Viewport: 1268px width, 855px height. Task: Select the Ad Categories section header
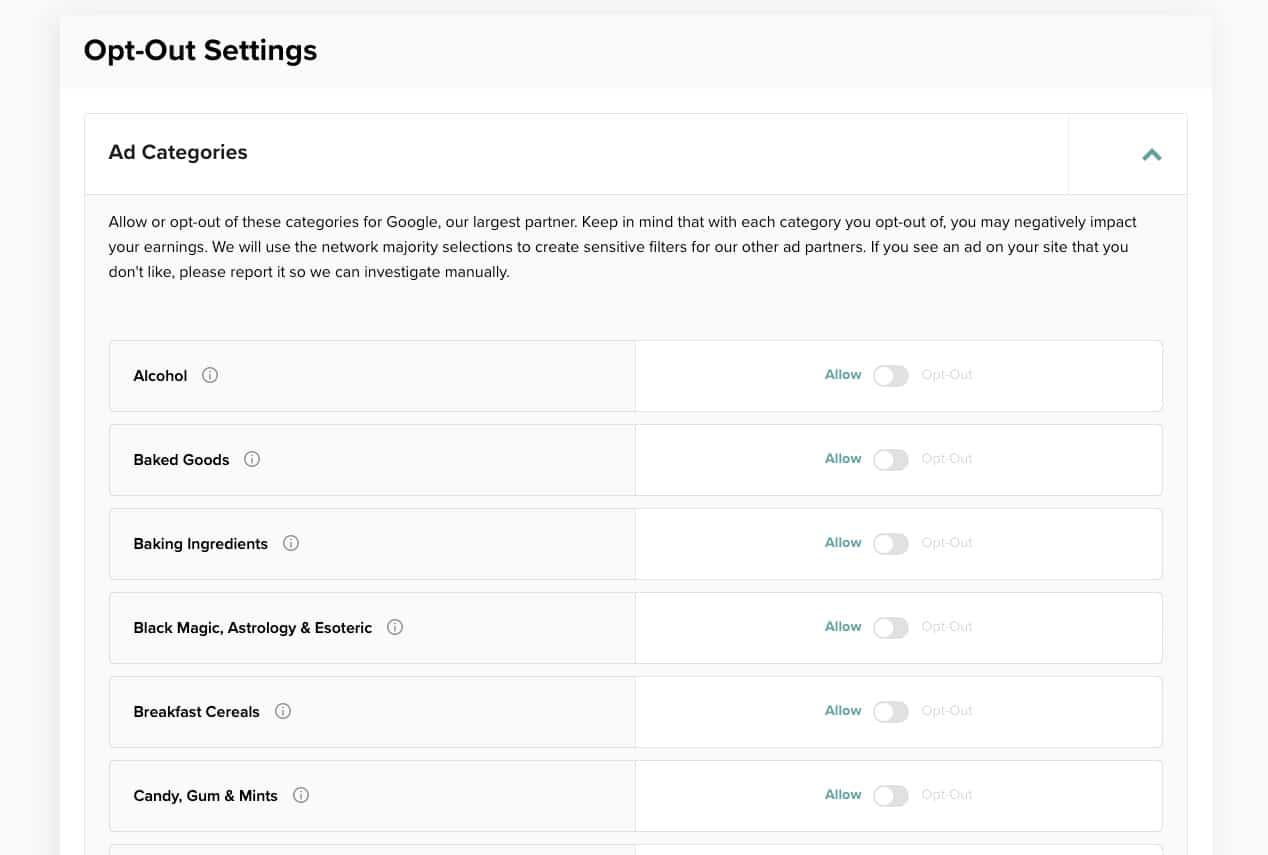coord(178,152)
